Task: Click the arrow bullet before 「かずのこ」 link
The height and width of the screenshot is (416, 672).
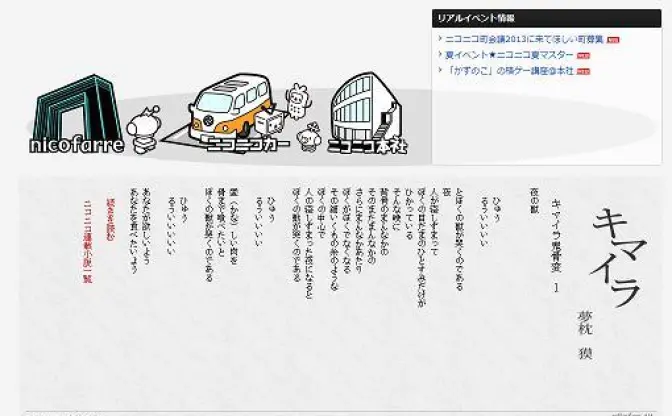Action: 440,71
